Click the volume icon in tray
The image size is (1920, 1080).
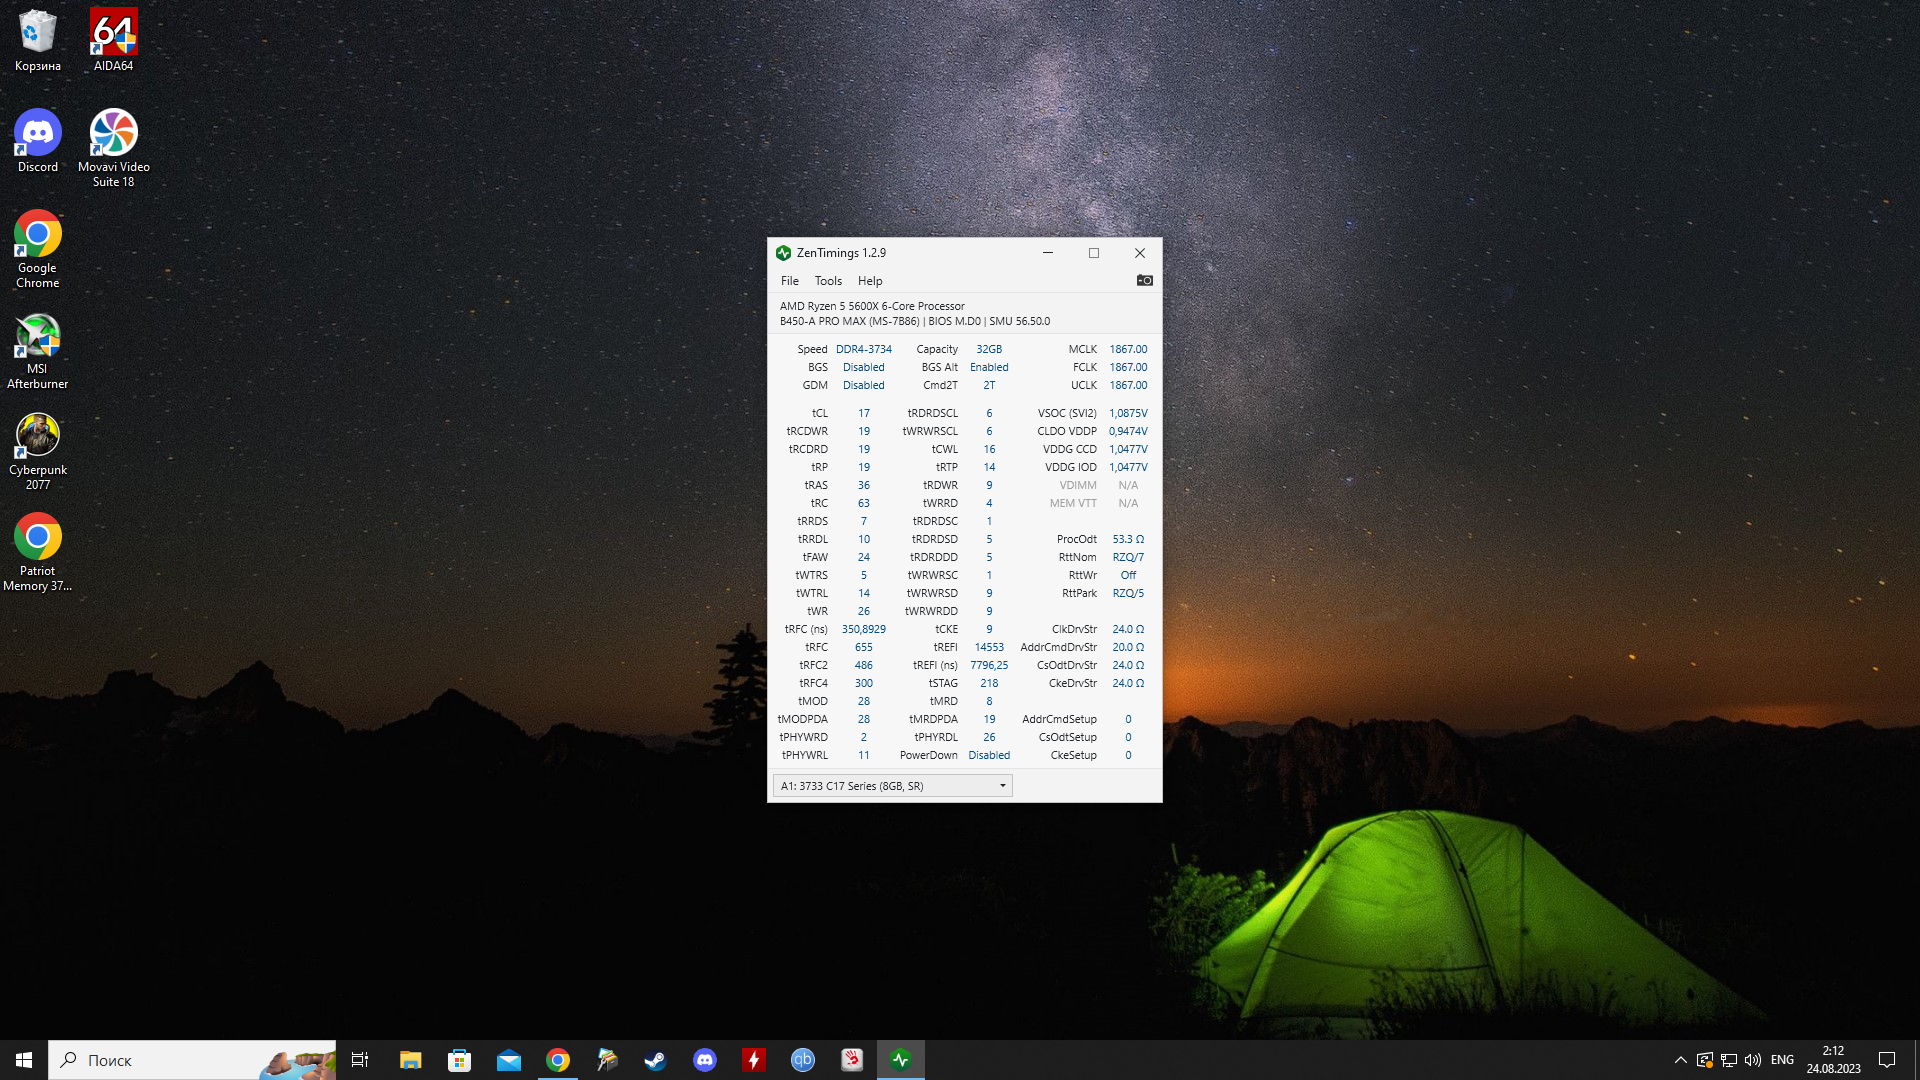point(1753,1060)
